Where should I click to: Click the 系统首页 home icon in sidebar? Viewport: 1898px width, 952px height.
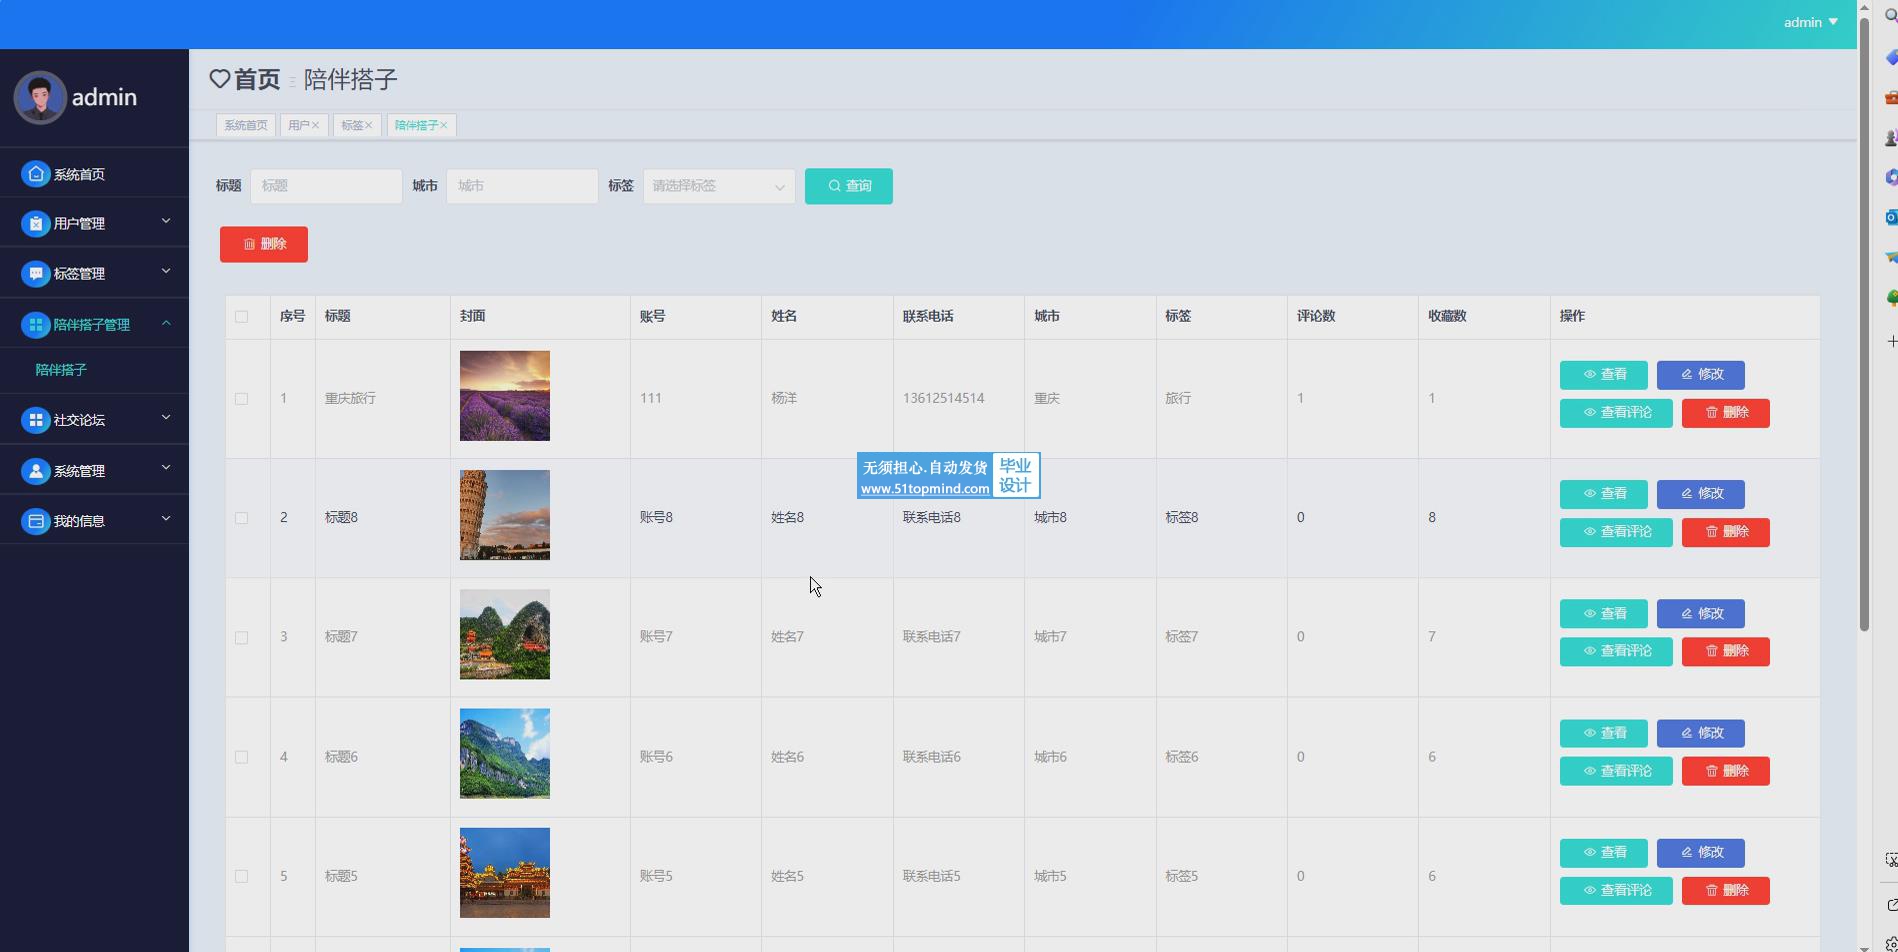(36, 174)
